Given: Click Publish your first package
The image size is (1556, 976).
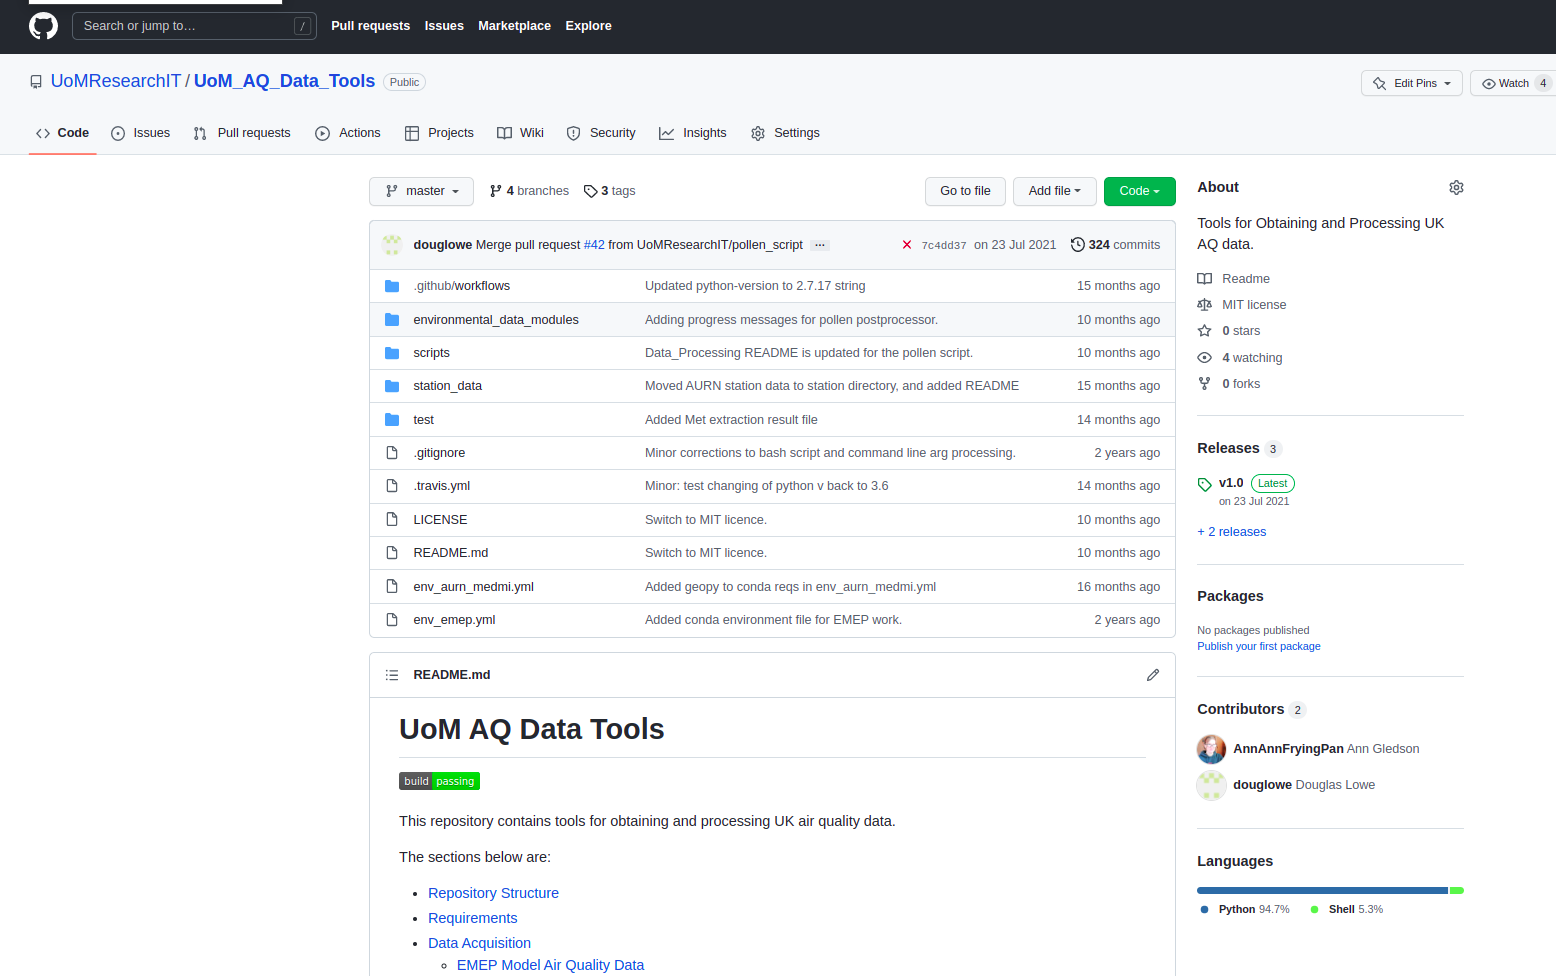Looking at the screenshot, I should [x=1259, y=647].
